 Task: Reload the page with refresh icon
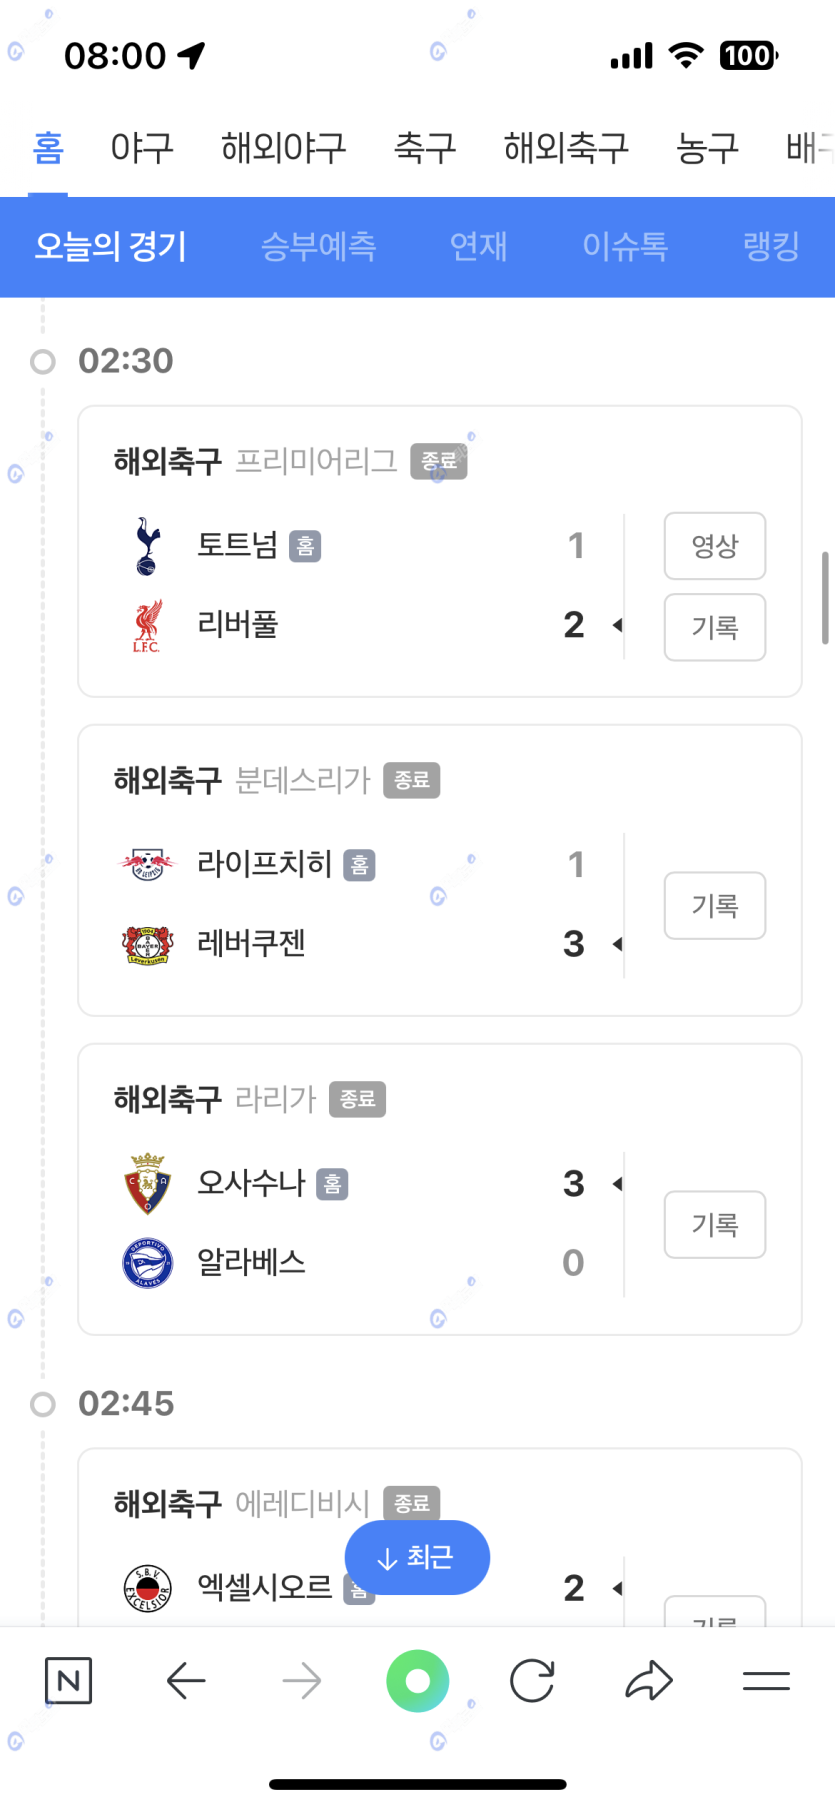click(x=532, y=1680)
